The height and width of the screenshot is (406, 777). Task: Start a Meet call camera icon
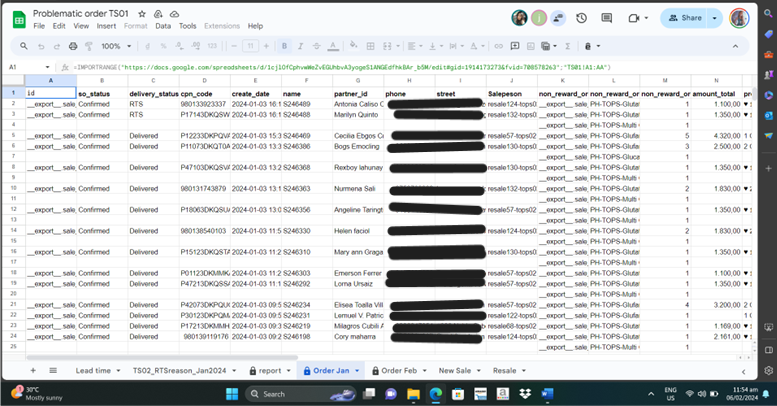tap(633, 18)
